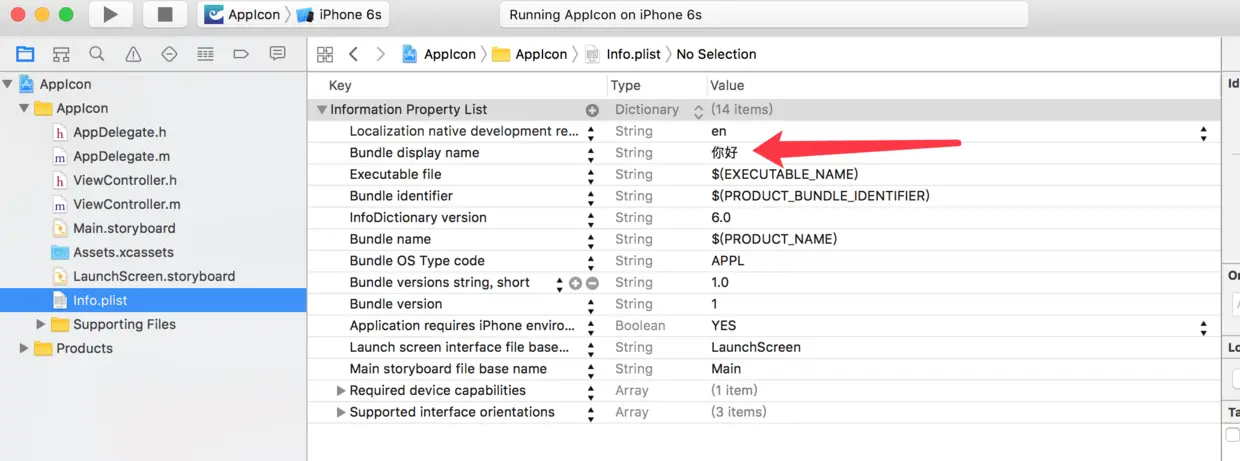This screenshot has width=1240, height=461.
Task: Select AppDelegate.m in the navigator
Action: point(121,156)
